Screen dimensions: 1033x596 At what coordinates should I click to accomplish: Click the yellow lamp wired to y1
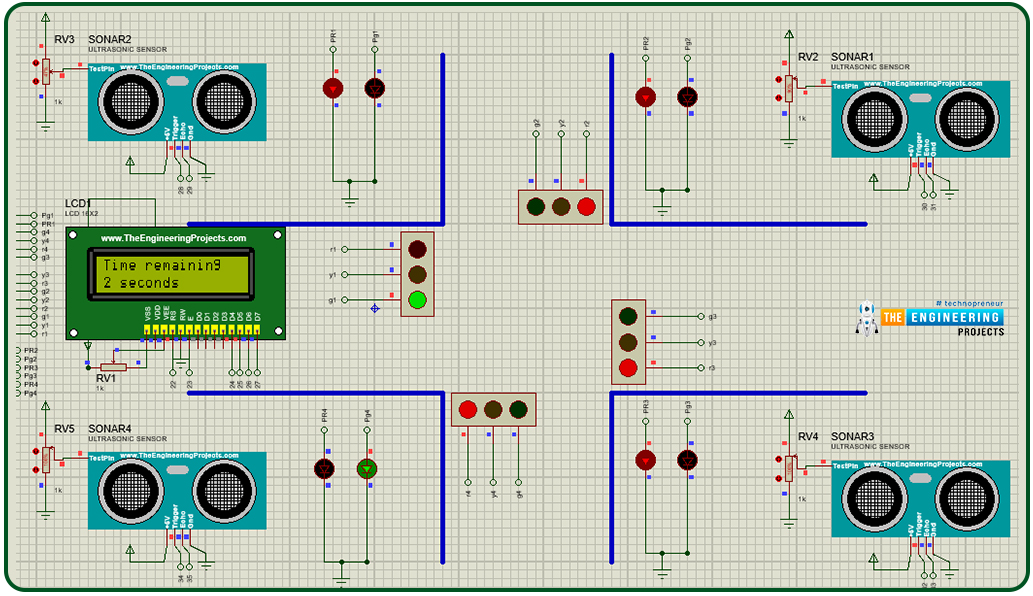[417, 275]
